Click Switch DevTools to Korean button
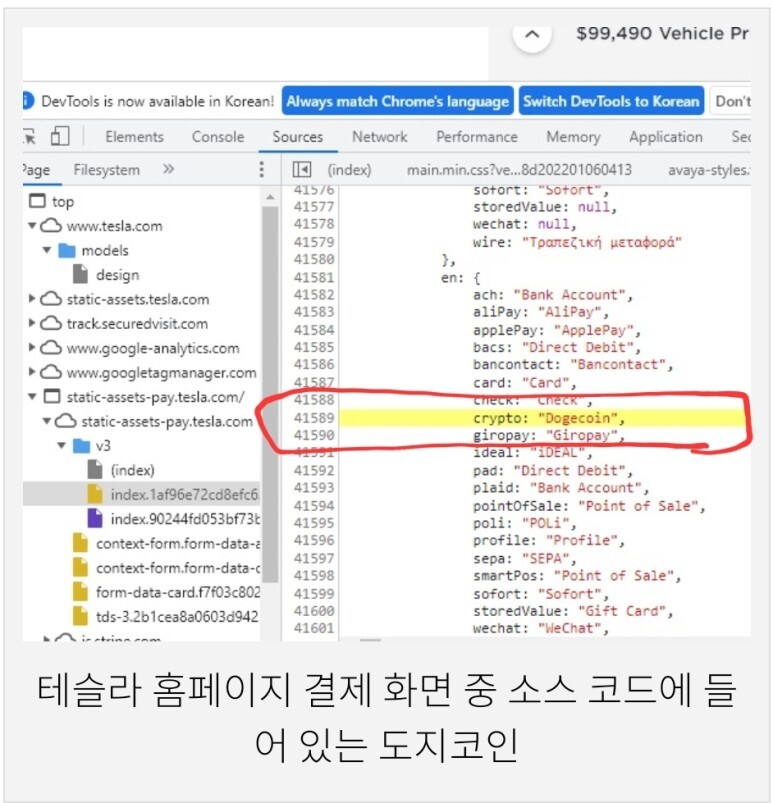This screenshot has width=773, height=803. pyautogui.click(x=611, y=101)
